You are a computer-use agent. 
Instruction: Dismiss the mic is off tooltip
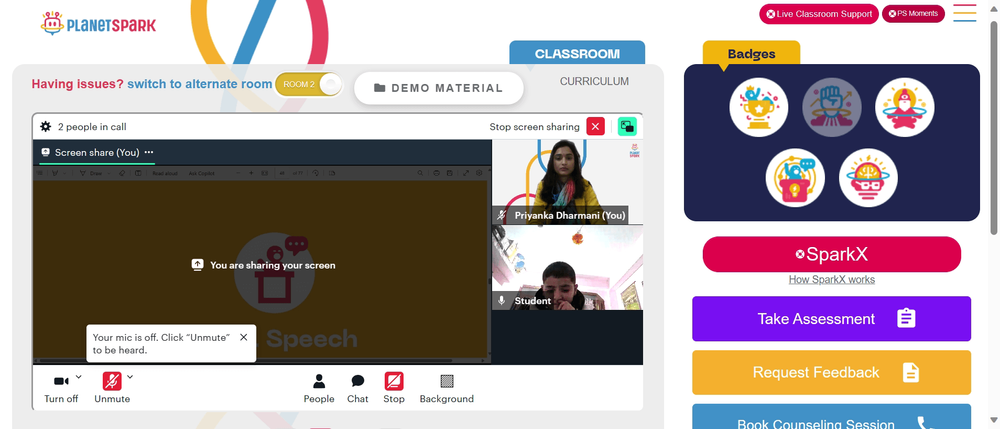tap(244, 337)
